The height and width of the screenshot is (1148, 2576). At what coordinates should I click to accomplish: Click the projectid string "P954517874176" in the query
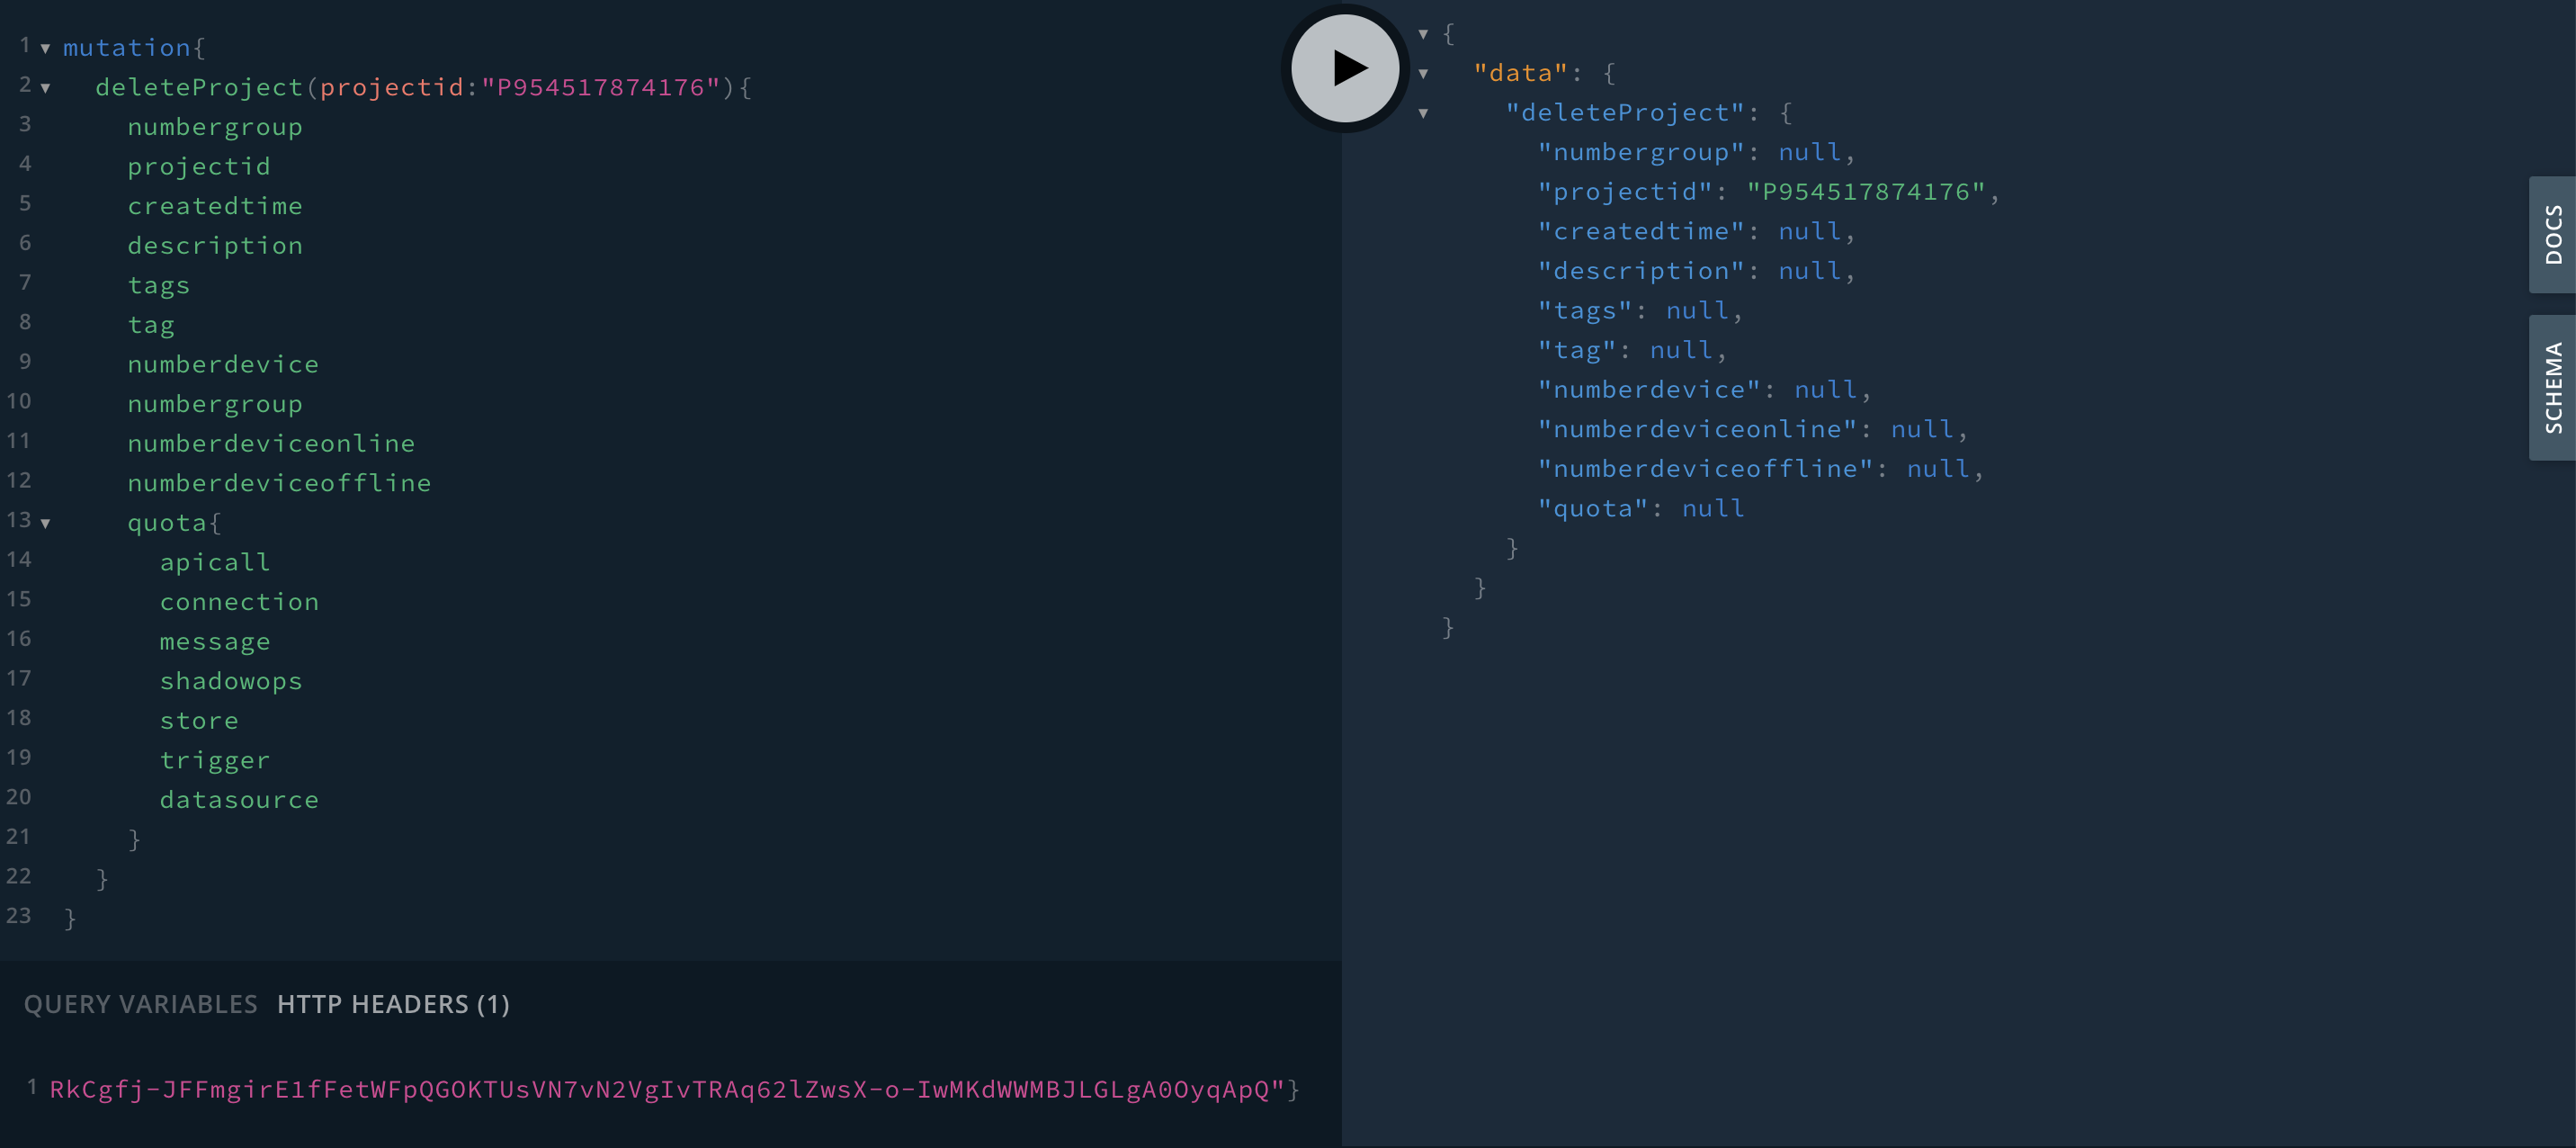point(601,88)
